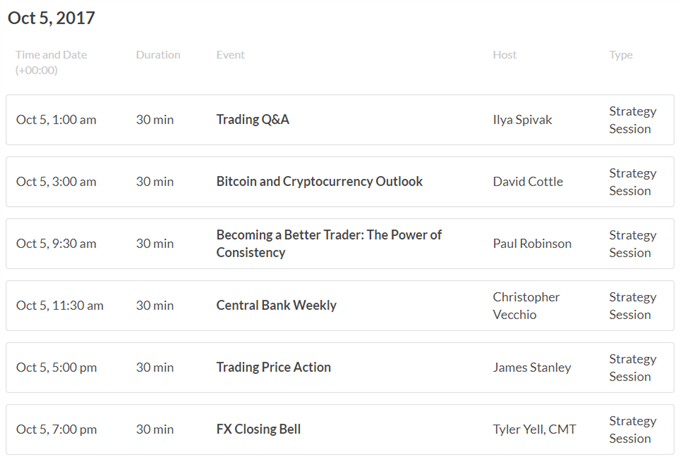Select host James Stanley
680x461 pixels.
click(532, 367)
